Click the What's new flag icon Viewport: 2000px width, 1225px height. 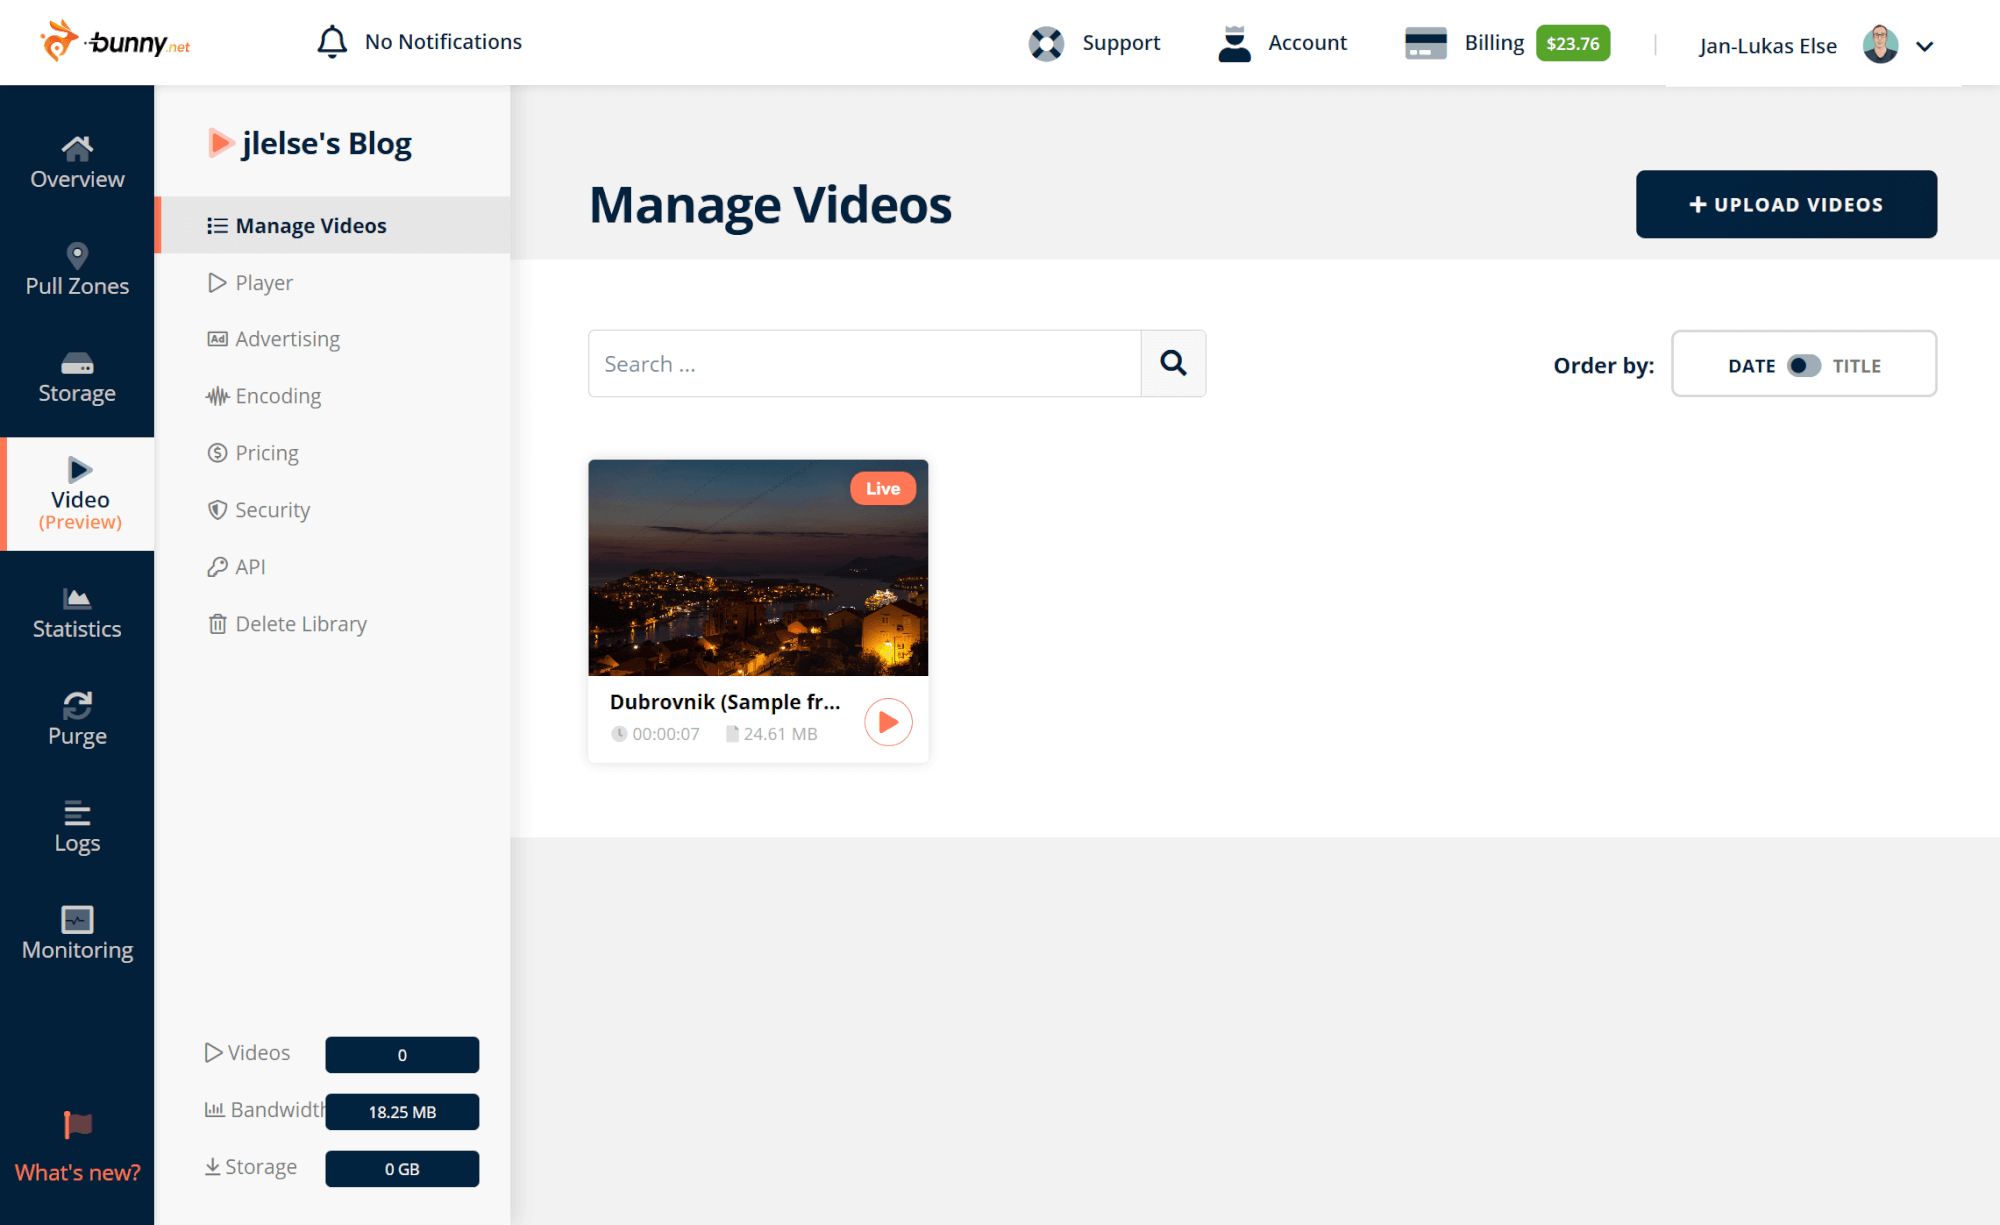pyautogui.click(x=78, y=1124)
